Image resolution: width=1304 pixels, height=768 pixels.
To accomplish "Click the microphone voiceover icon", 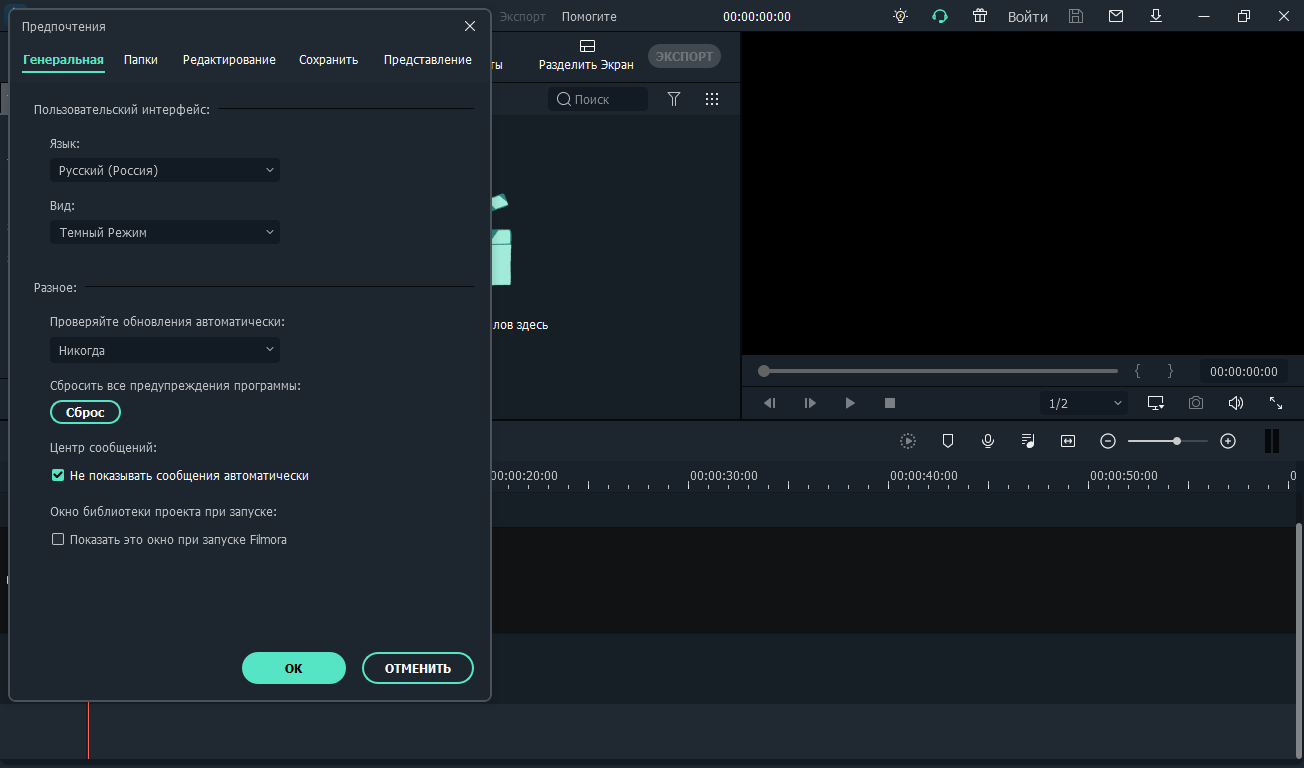I will [x=988, y=441].
